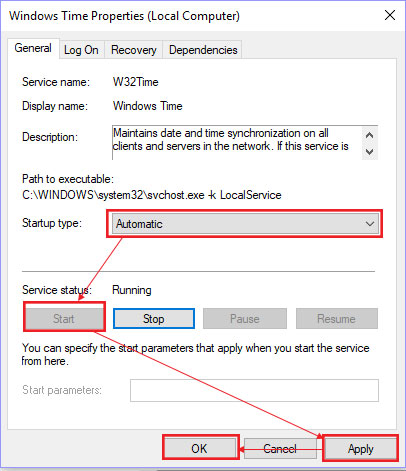Click the Resume service button
406x471 pixels.
337,319
